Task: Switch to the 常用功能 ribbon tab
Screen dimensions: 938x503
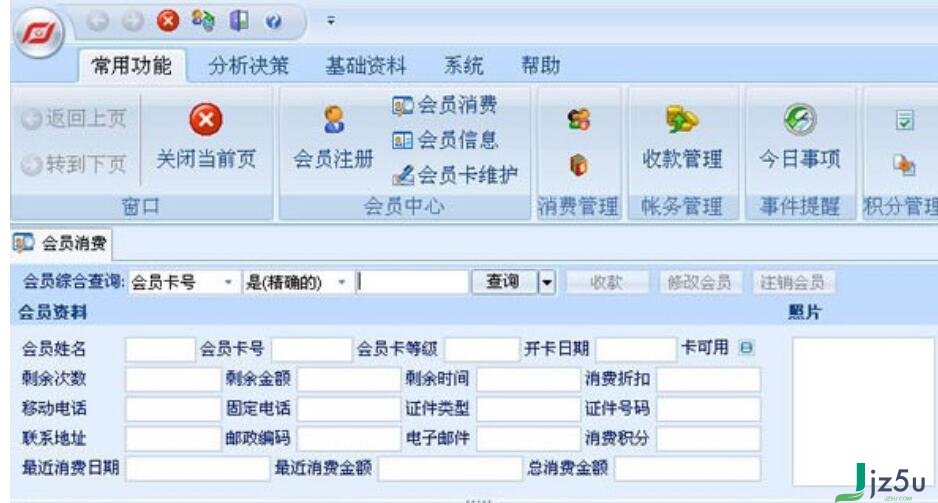Action: coord(132,65)
